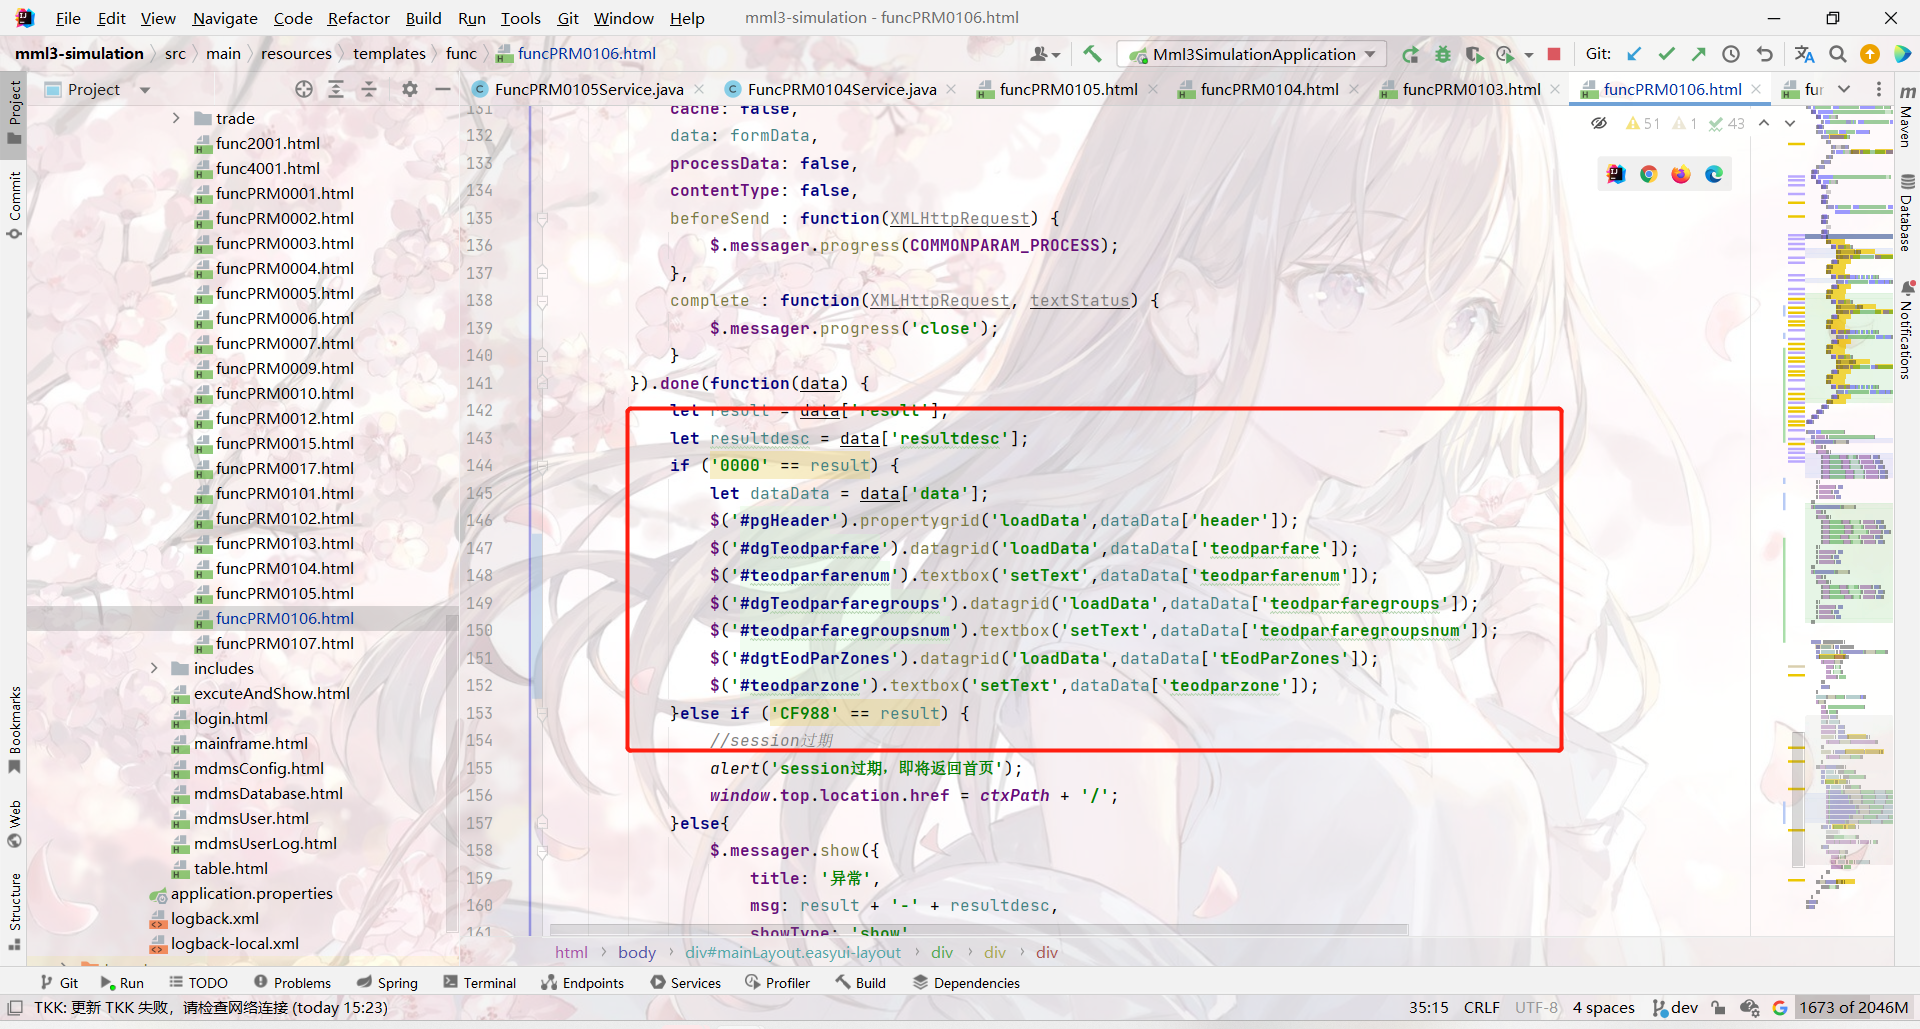Screen dimensions: 1920x1029
Task: Toggle reader mode eye icon in editor
Action: click(1599, 123)
